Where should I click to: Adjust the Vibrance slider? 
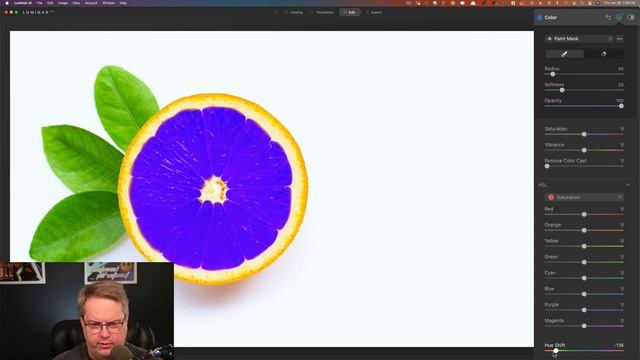584,150
